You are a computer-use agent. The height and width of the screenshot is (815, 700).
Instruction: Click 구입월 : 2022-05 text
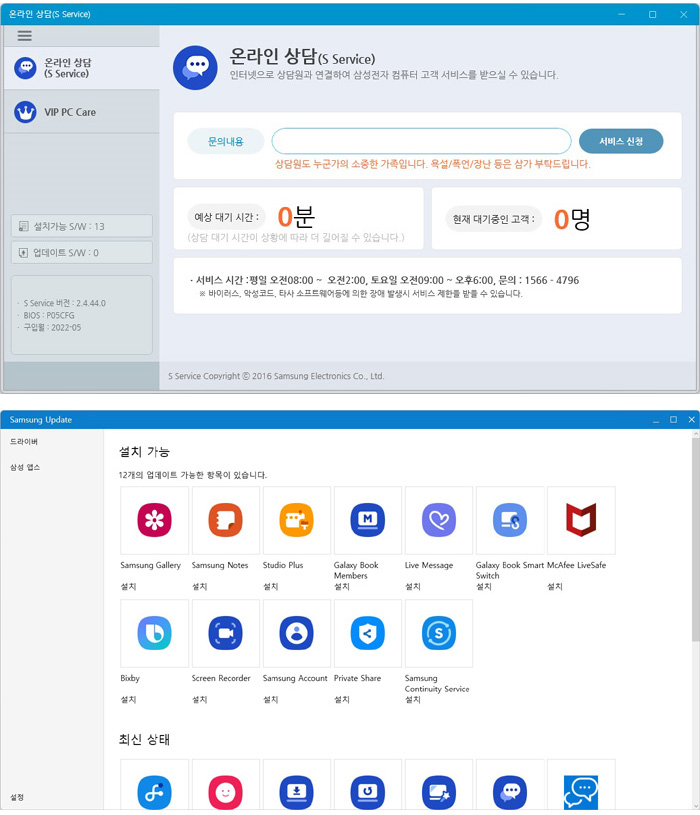point(52,327)
